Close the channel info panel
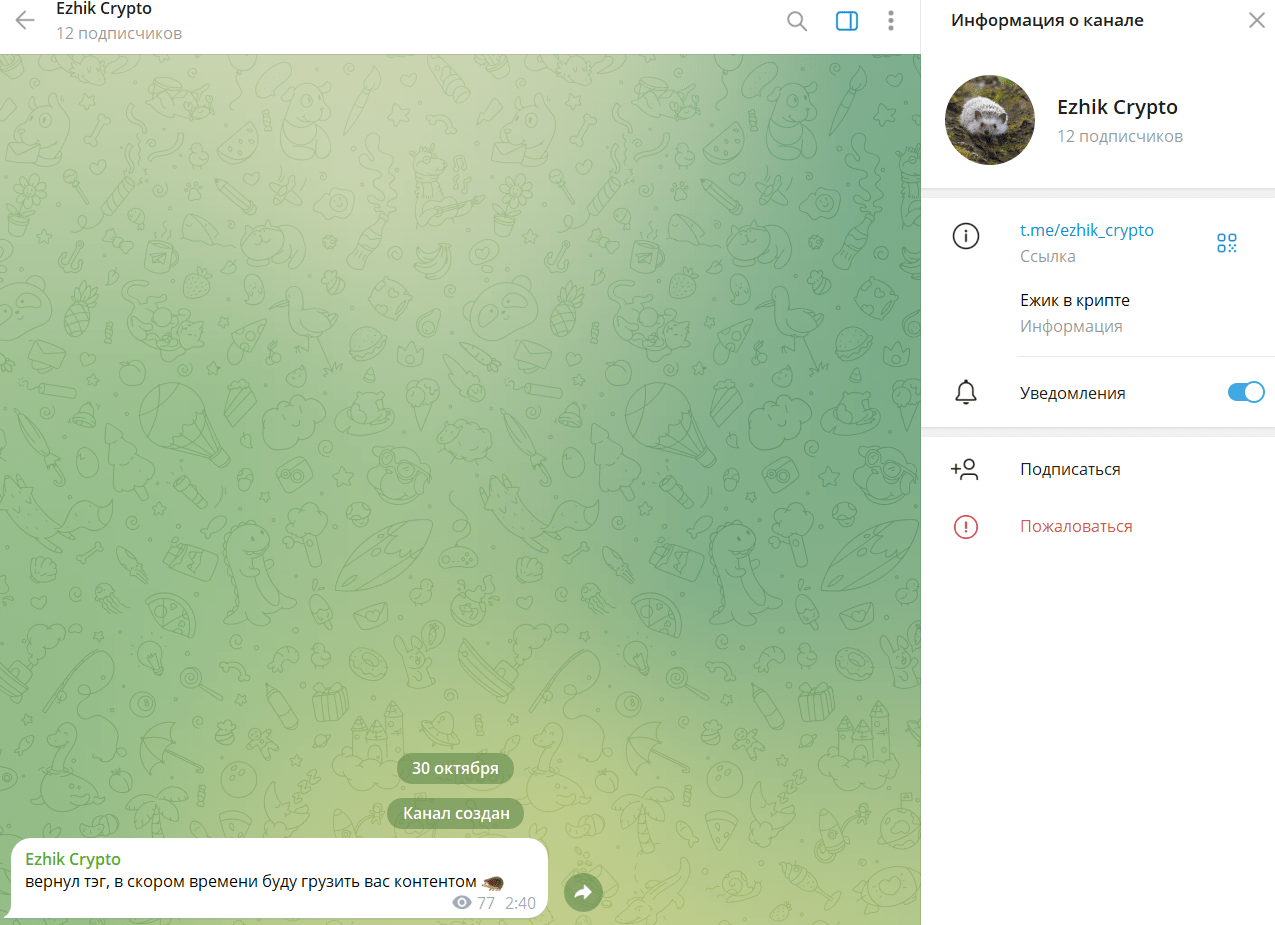1275x925 pixels. point(1257,20)
